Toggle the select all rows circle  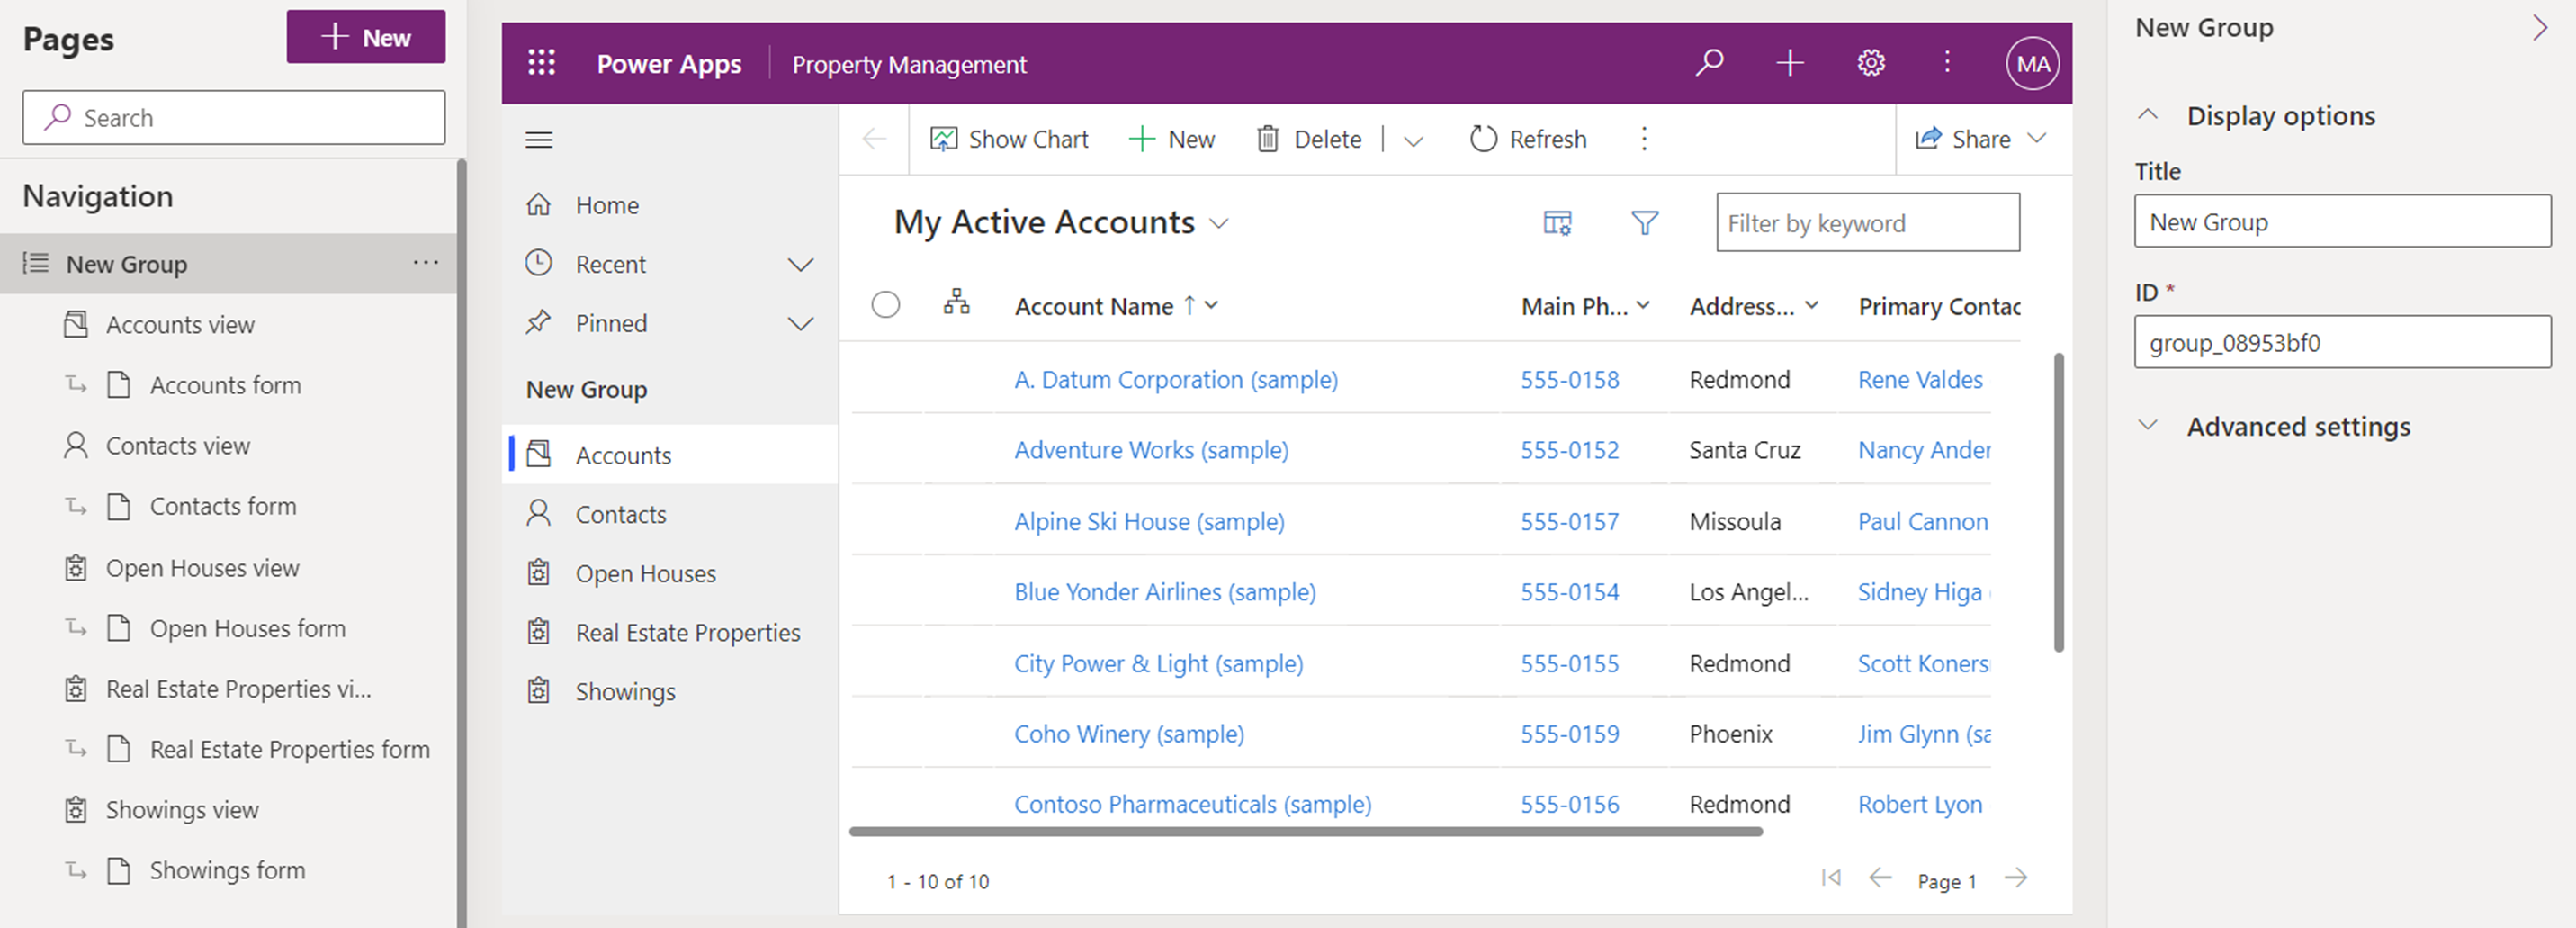click(885, 304)
